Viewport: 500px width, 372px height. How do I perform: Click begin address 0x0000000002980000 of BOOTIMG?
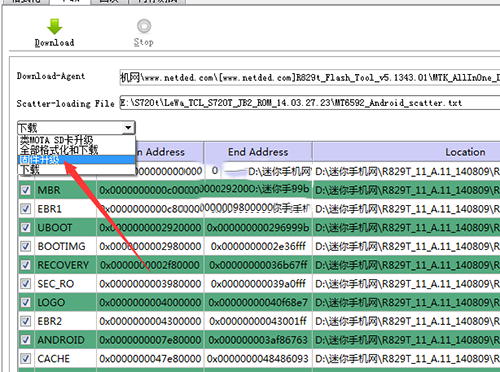[150, 246]
